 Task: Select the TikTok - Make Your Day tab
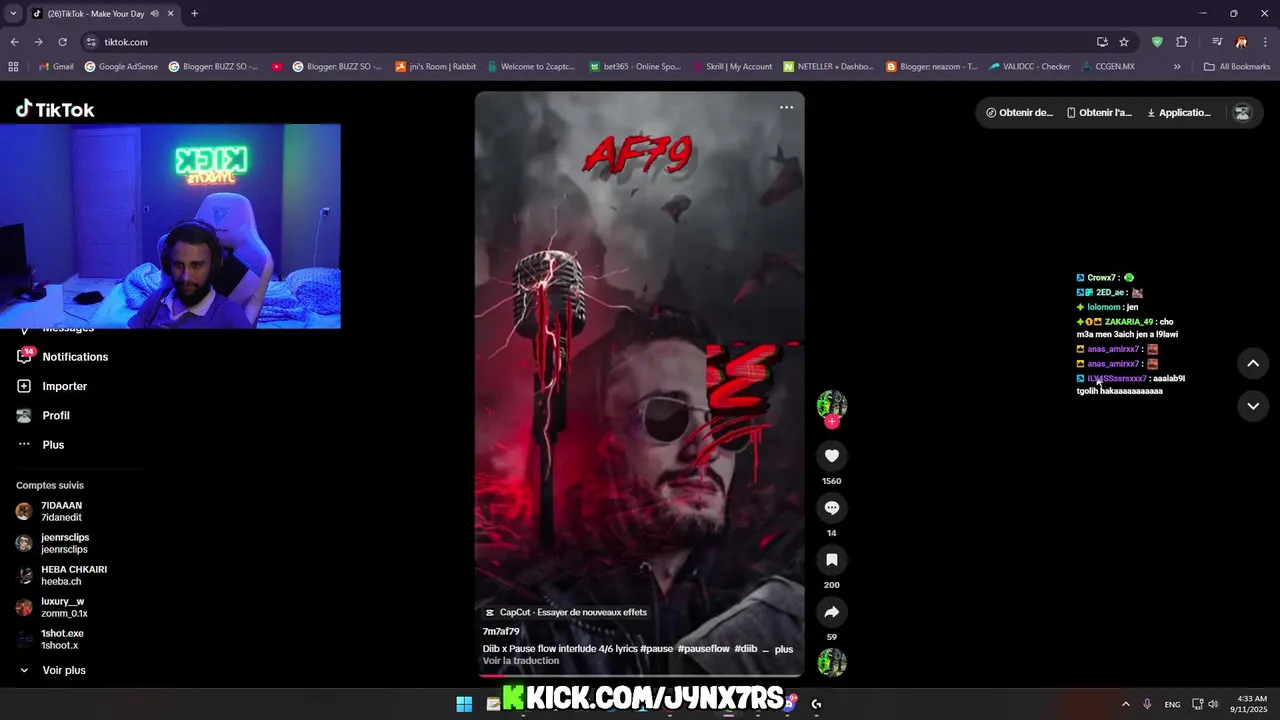coord(95,14)
